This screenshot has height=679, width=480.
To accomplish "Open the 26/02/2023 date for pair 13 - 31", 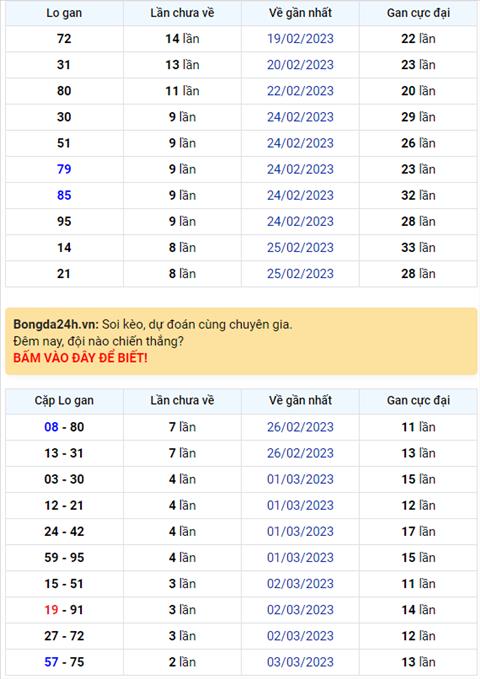I will click(300, 453).
